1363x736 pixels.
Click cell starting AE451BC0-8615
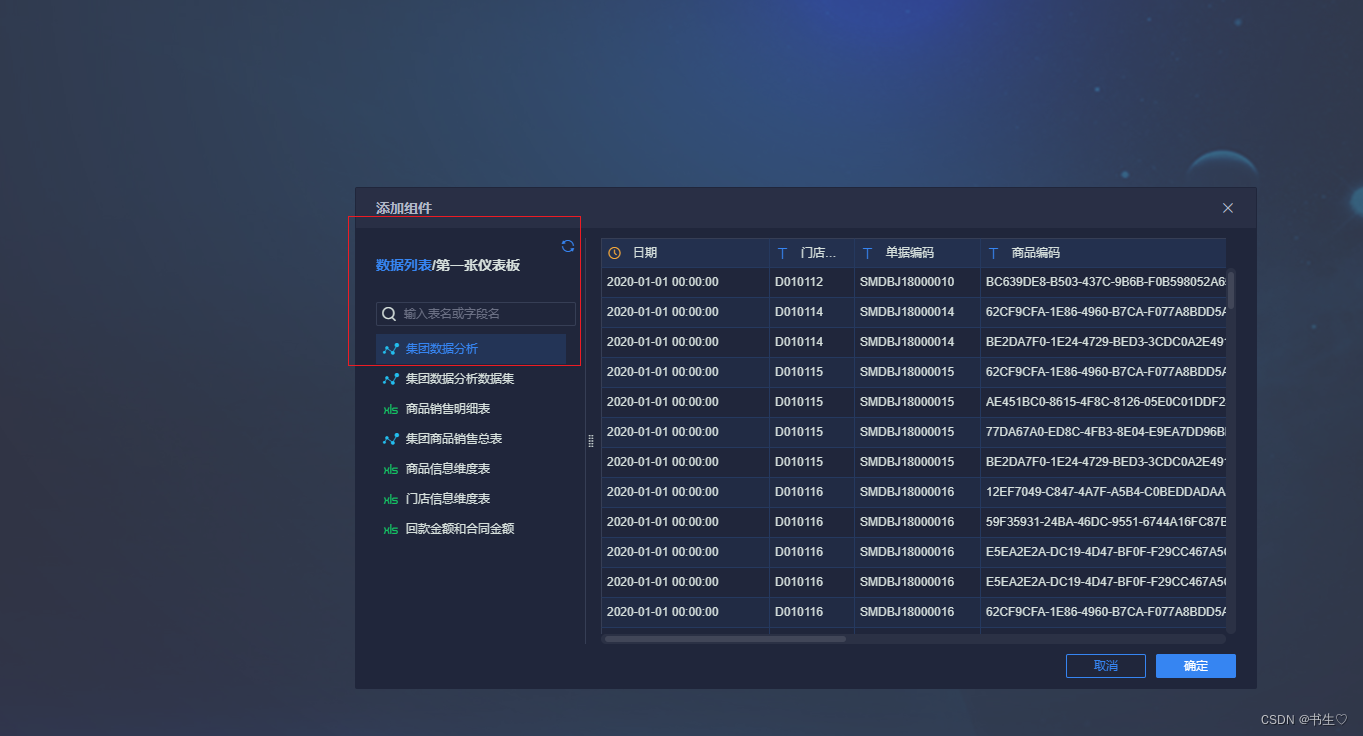tap(1103, 403)
